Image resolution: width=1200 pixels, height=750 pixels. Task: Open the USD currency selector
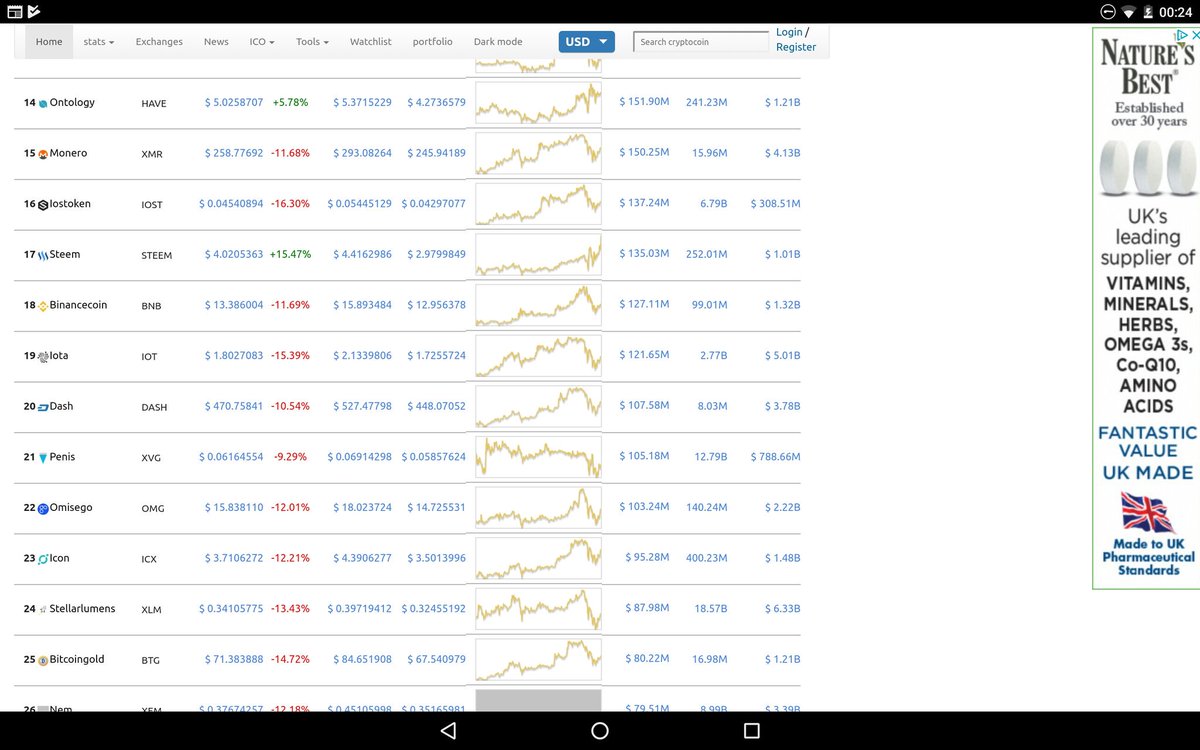pos(587,42)
